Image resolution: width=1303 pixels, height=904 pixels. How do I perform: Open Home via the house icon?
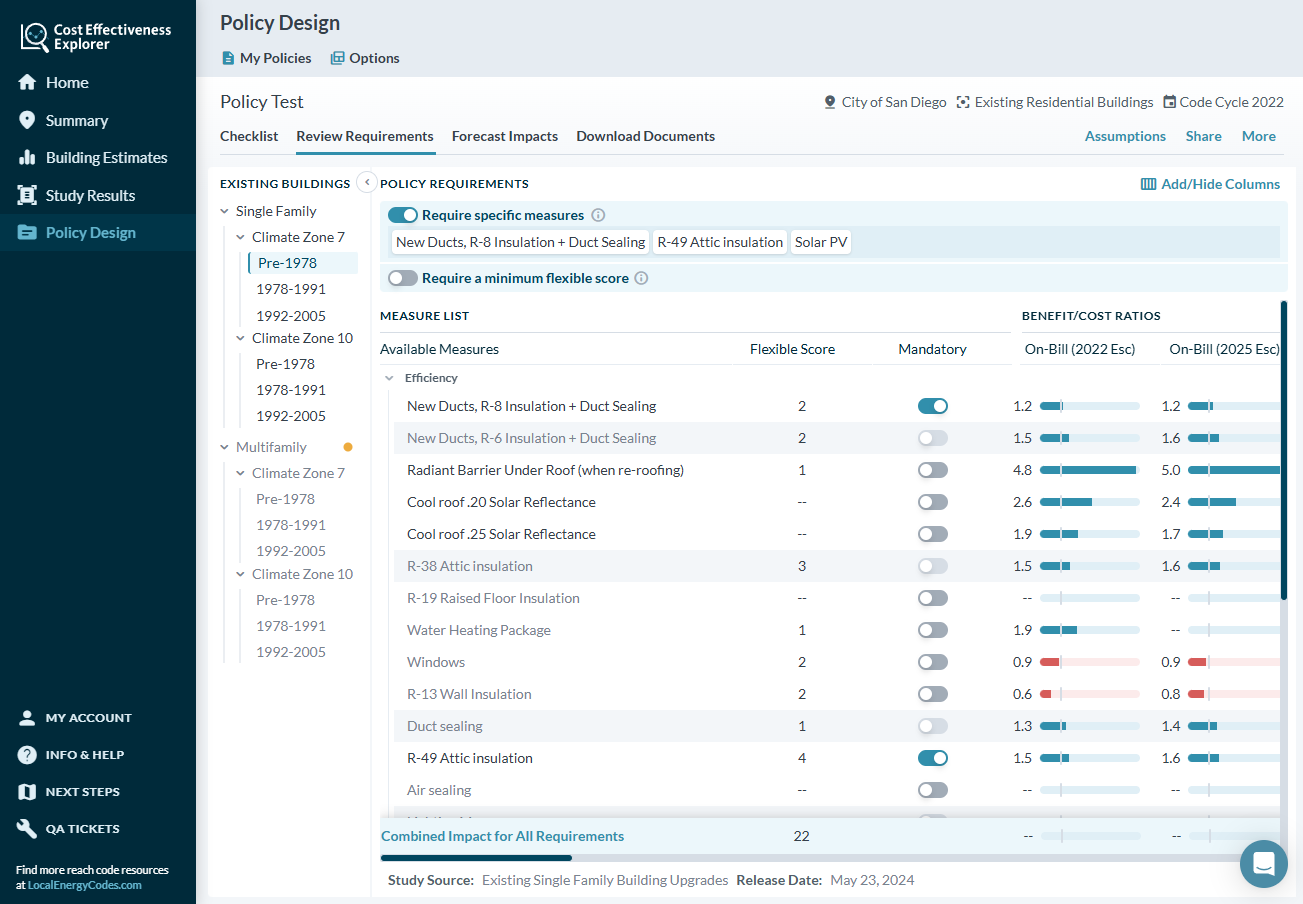(x=28, y=83)
